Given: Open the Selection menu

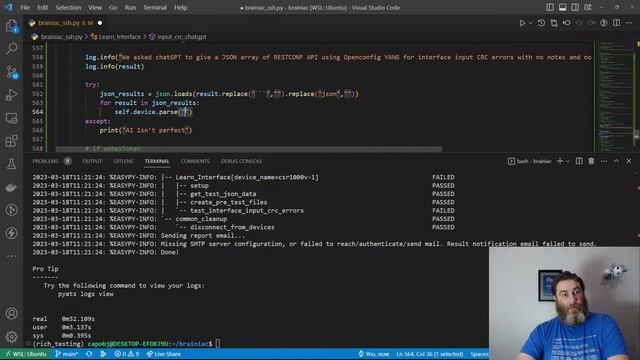Looking at the screenshot, I should click(68, 7).
